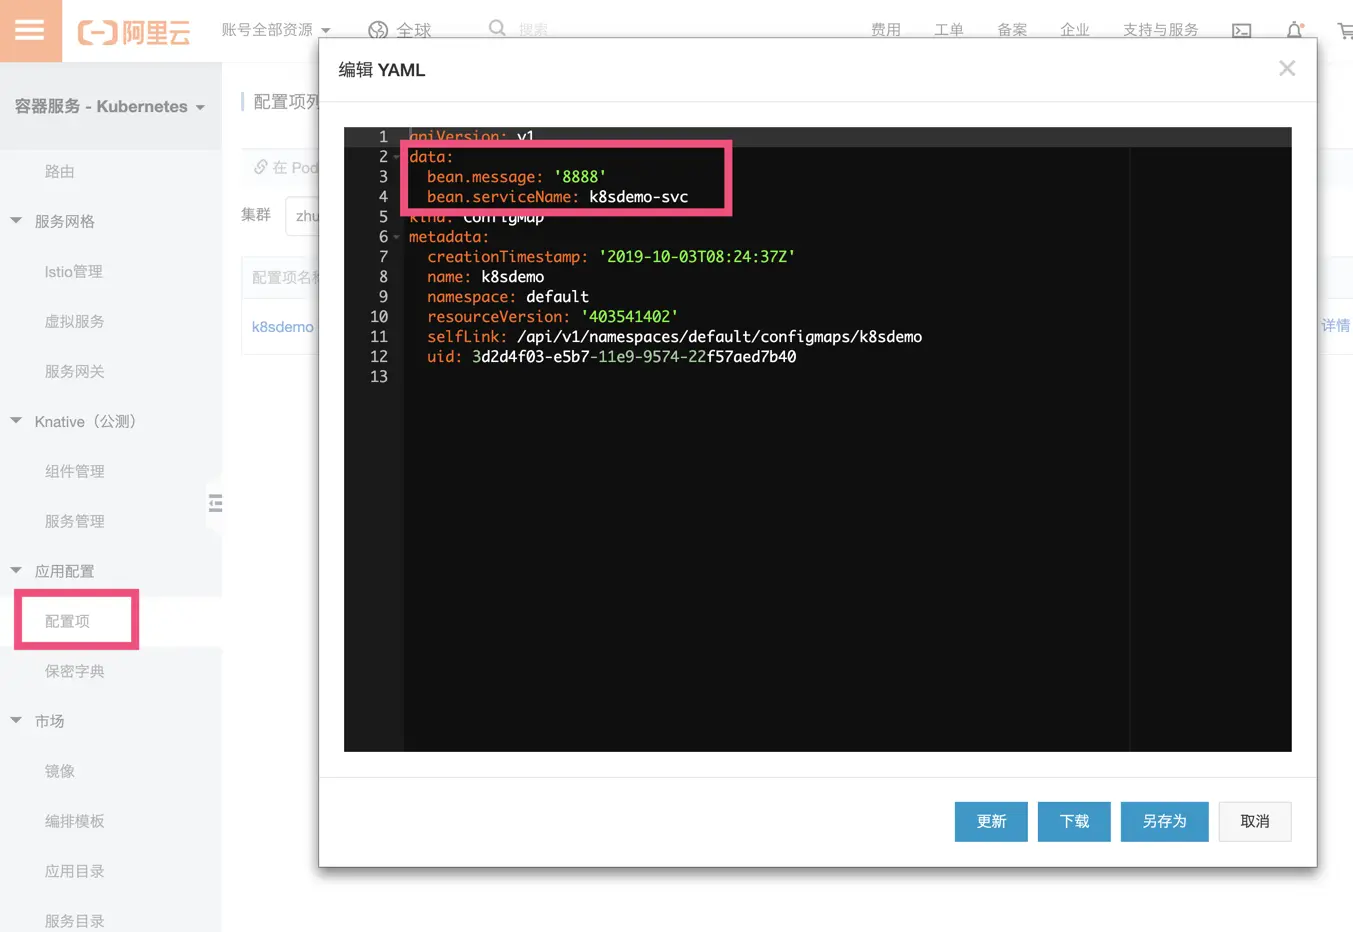Click the 取消 button

click(x=1255, y=821)
